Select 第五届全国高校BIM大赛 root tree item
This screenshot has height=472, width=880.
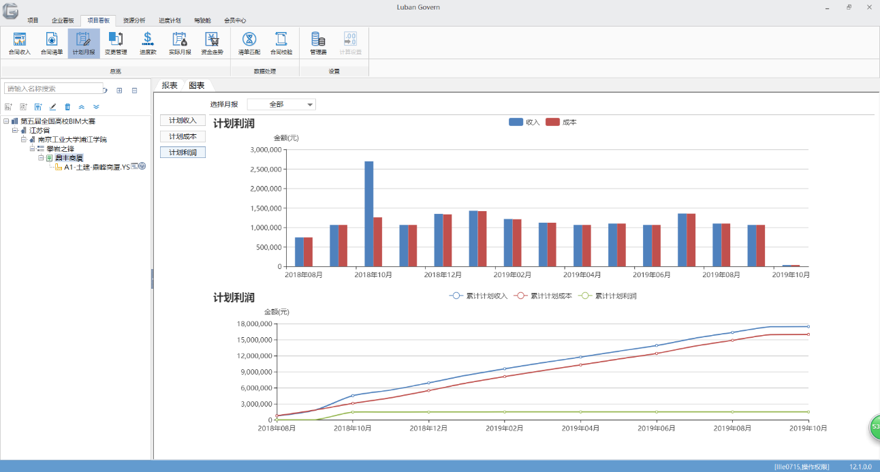(58, 121)
